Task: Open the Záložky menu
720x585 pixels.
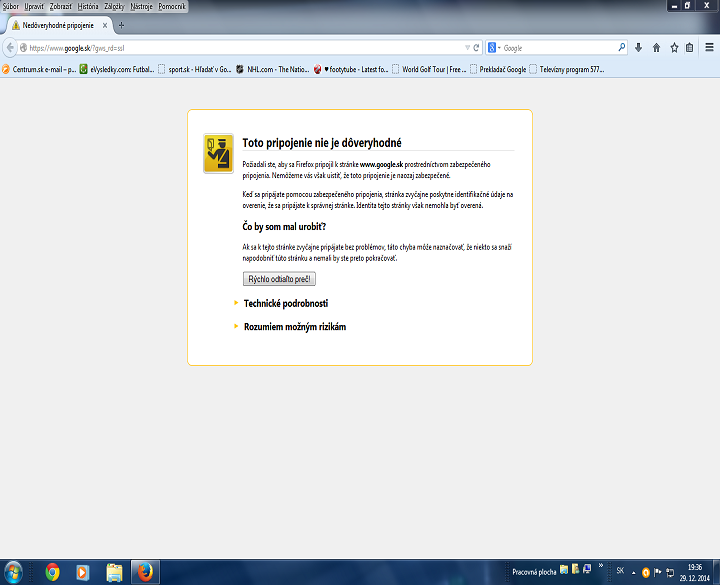Action: pos(116,6)
